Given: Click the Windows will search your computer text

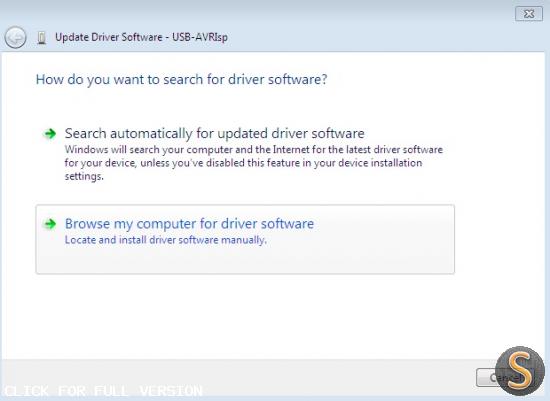Looking at the screenshot, I should click(x=254, y=150).
